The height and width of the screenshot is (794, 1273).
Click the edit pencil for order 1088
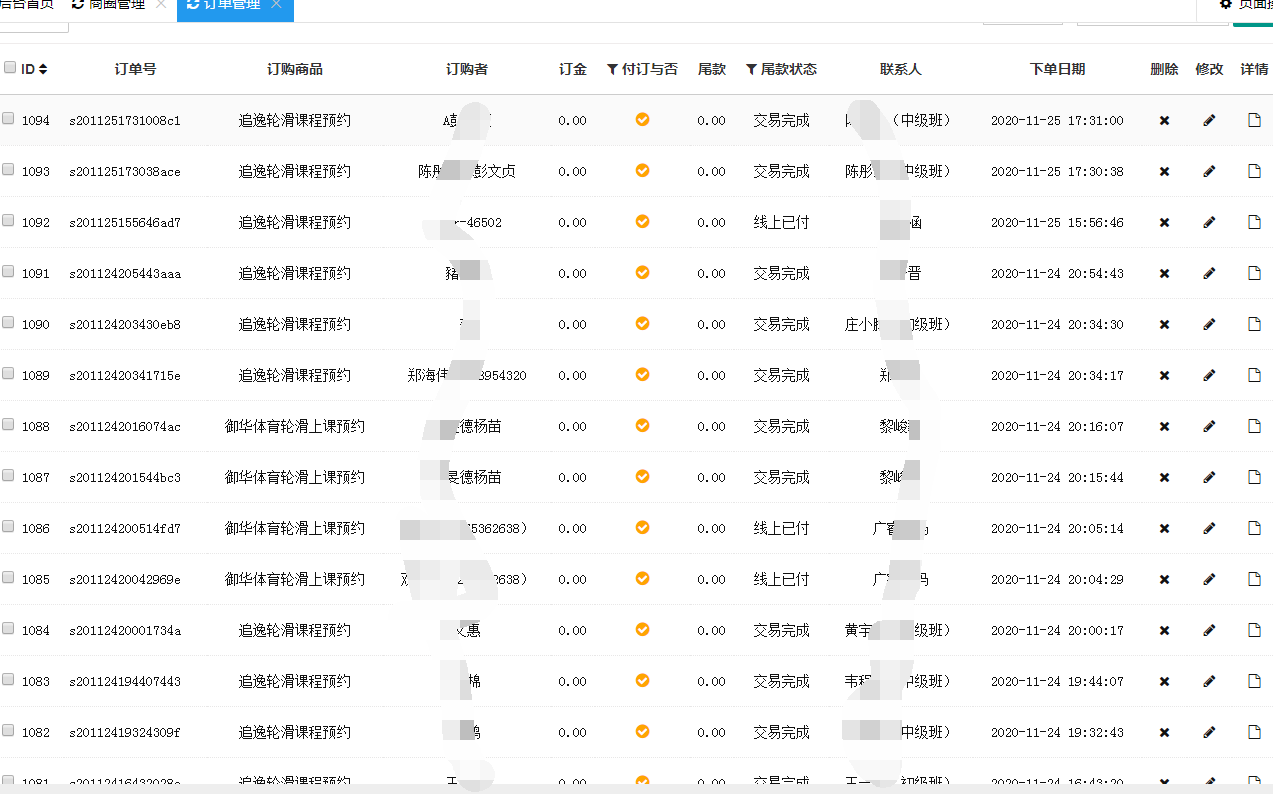click(x=1209, y=426)
